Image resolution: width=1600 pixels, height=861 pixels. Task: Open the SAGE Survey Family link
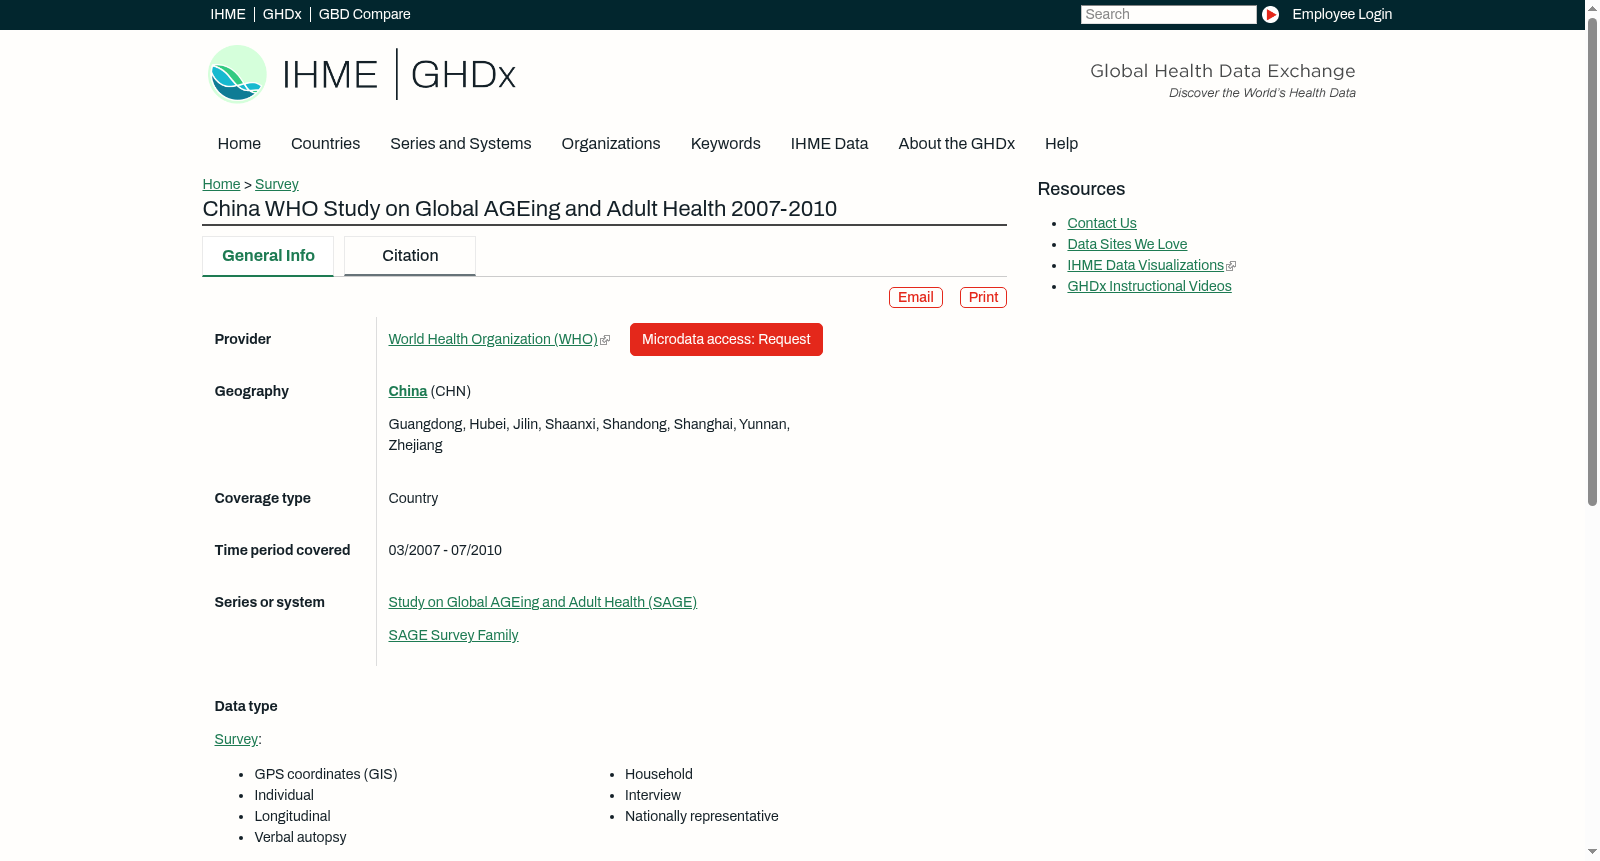pos(454,635)
